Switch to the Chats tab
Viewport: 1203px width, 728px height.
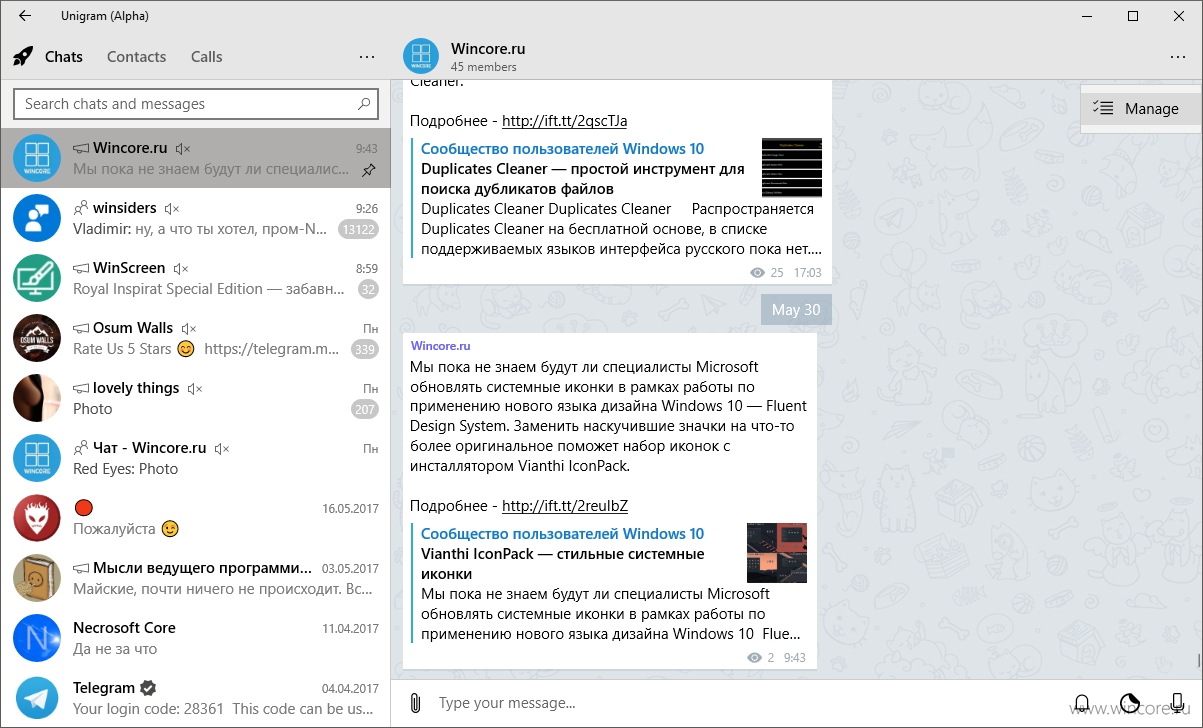click(64, 57)
